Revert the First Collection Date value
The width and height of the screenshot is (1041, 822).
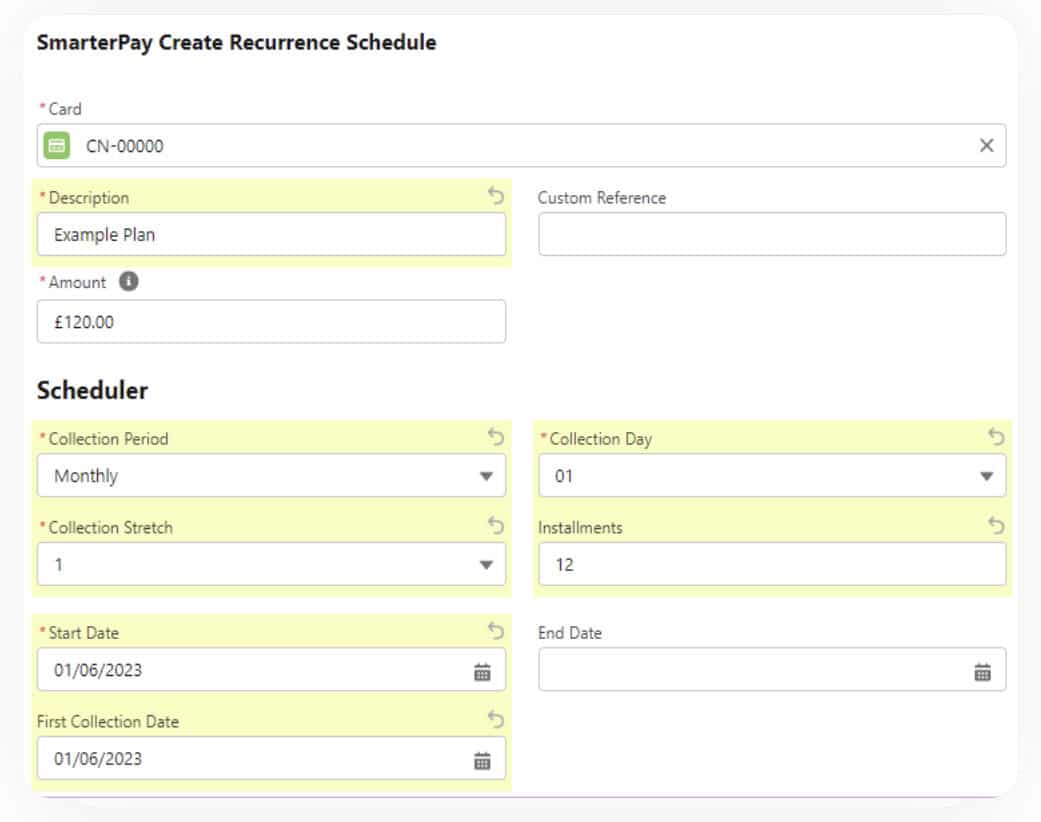point(496,720)
